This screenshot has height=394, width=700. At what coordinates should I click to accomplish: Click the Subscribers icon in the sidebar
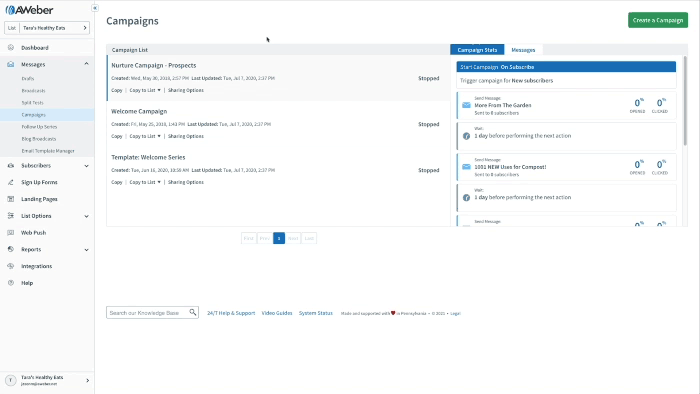pyautogui.click(x=11, y=166)
